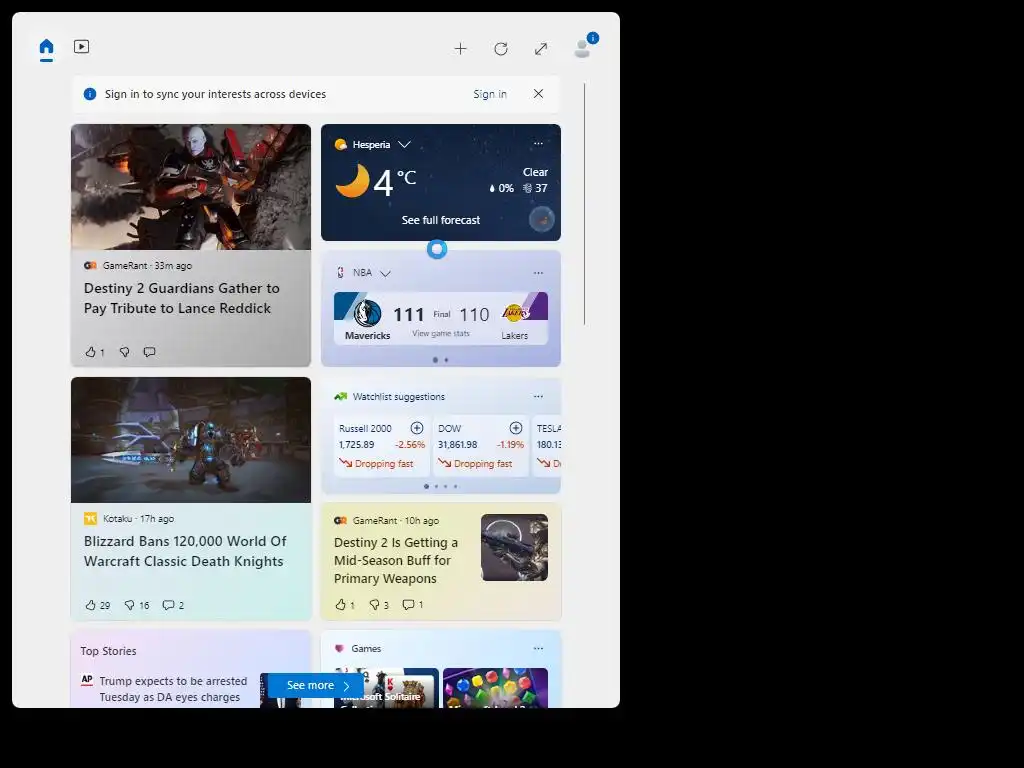Select second page dot in NBA widget

(x=447, y=360)
